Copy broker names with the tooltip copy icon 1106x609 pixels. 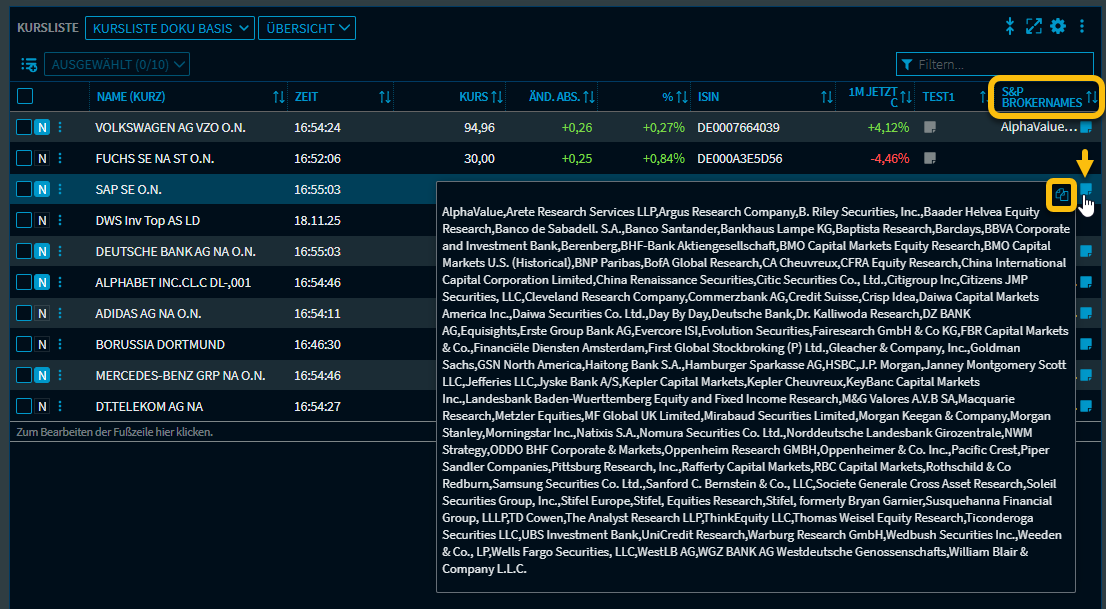1062,195
